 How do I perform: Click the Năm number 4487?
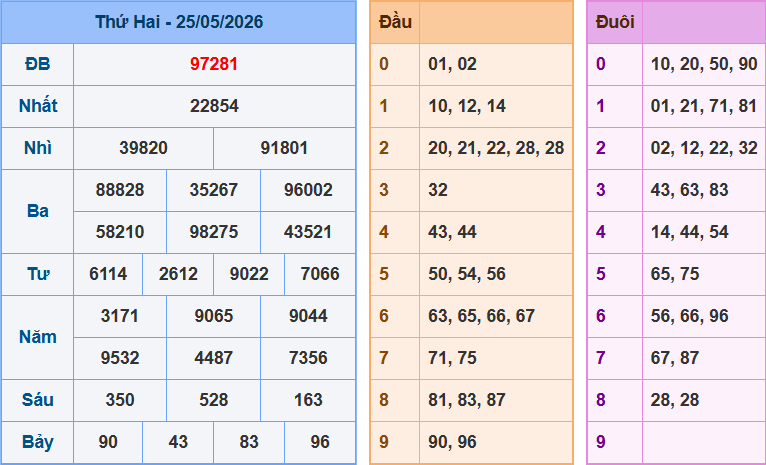pos(213,358)
